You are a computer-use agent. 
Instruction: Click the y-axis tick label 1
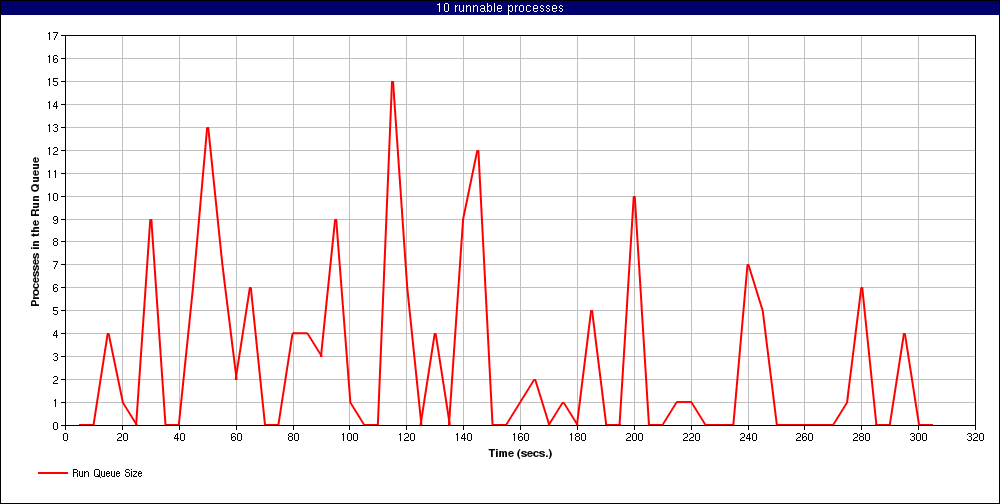(x=56, y=403)
